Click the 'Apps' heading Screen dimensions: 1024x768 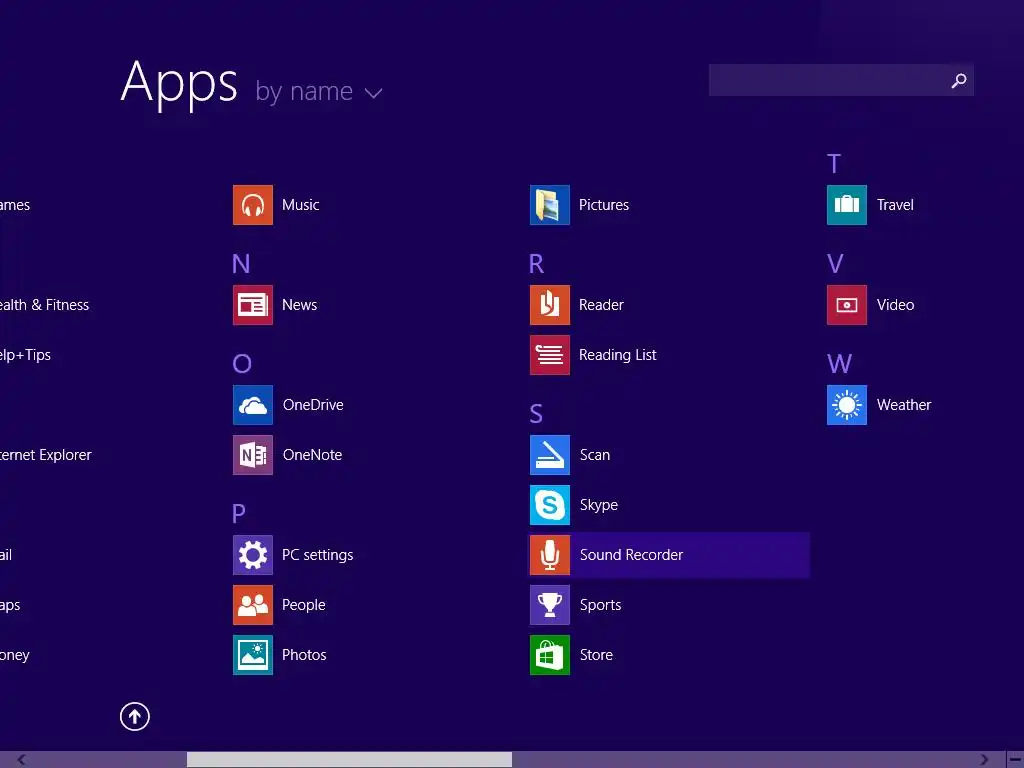pyautogui.click(x=179, y=84)
